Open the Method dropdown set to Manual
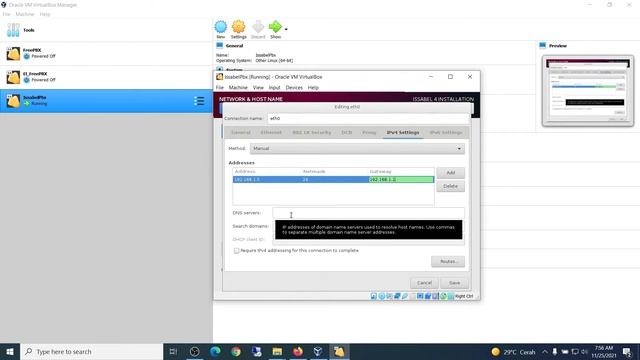The height and width of the screenshot is (360, 640). click(x=357, y=149)
